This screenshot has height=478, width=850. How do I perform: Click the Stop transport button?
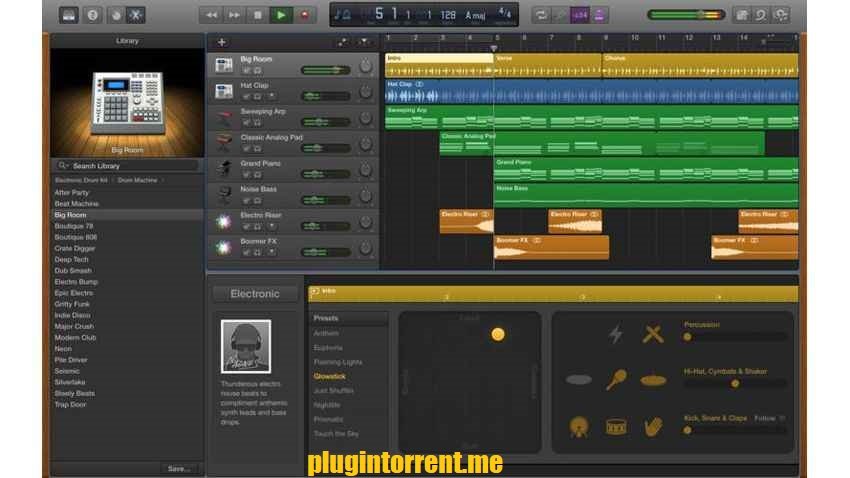coord(257,15)
